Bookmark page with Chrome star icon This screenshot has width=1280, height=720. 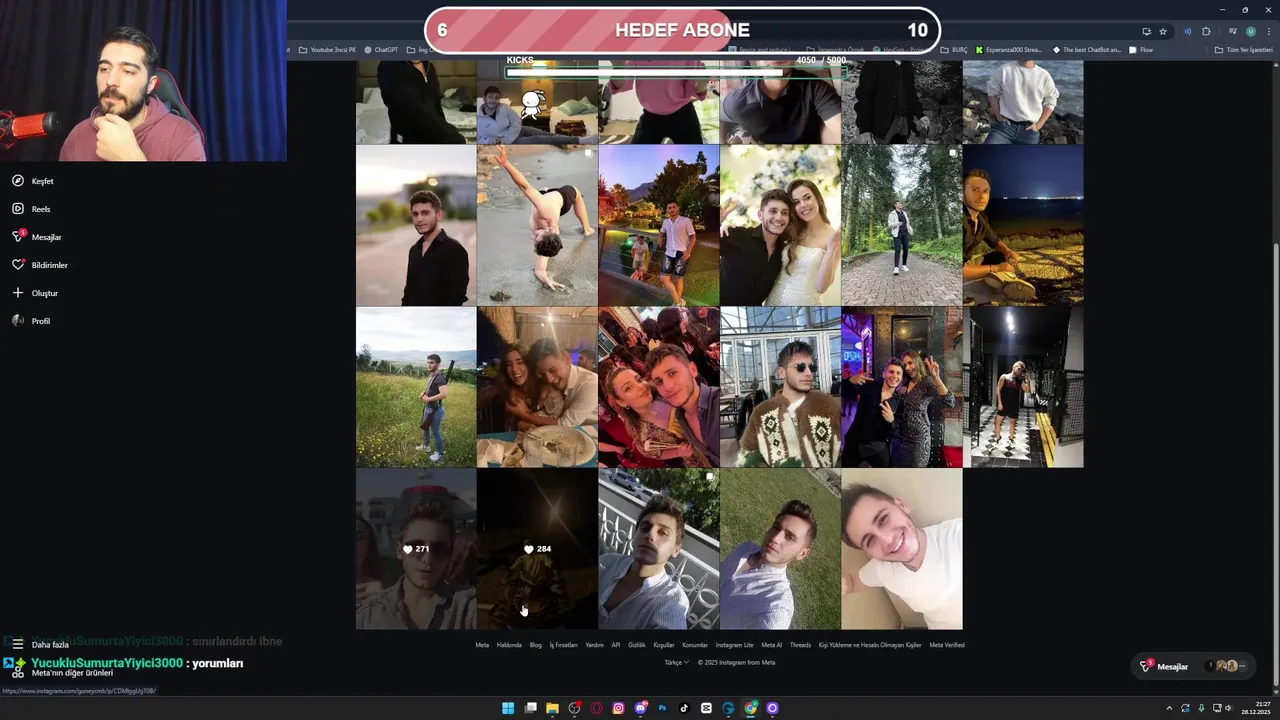(1163, 32)
